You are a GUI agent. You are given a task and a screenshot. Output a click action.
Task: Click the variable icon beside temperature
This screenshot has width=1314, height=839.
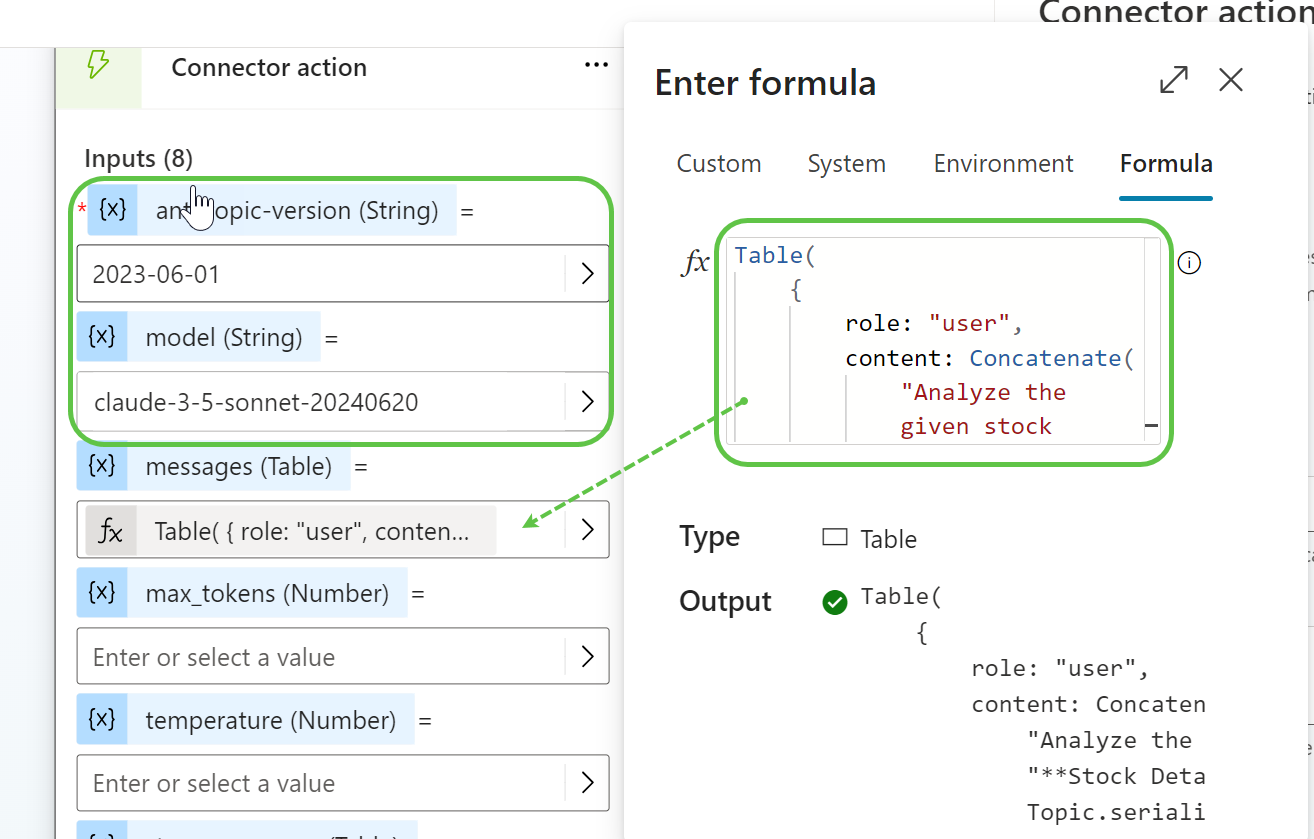point(102,720)
